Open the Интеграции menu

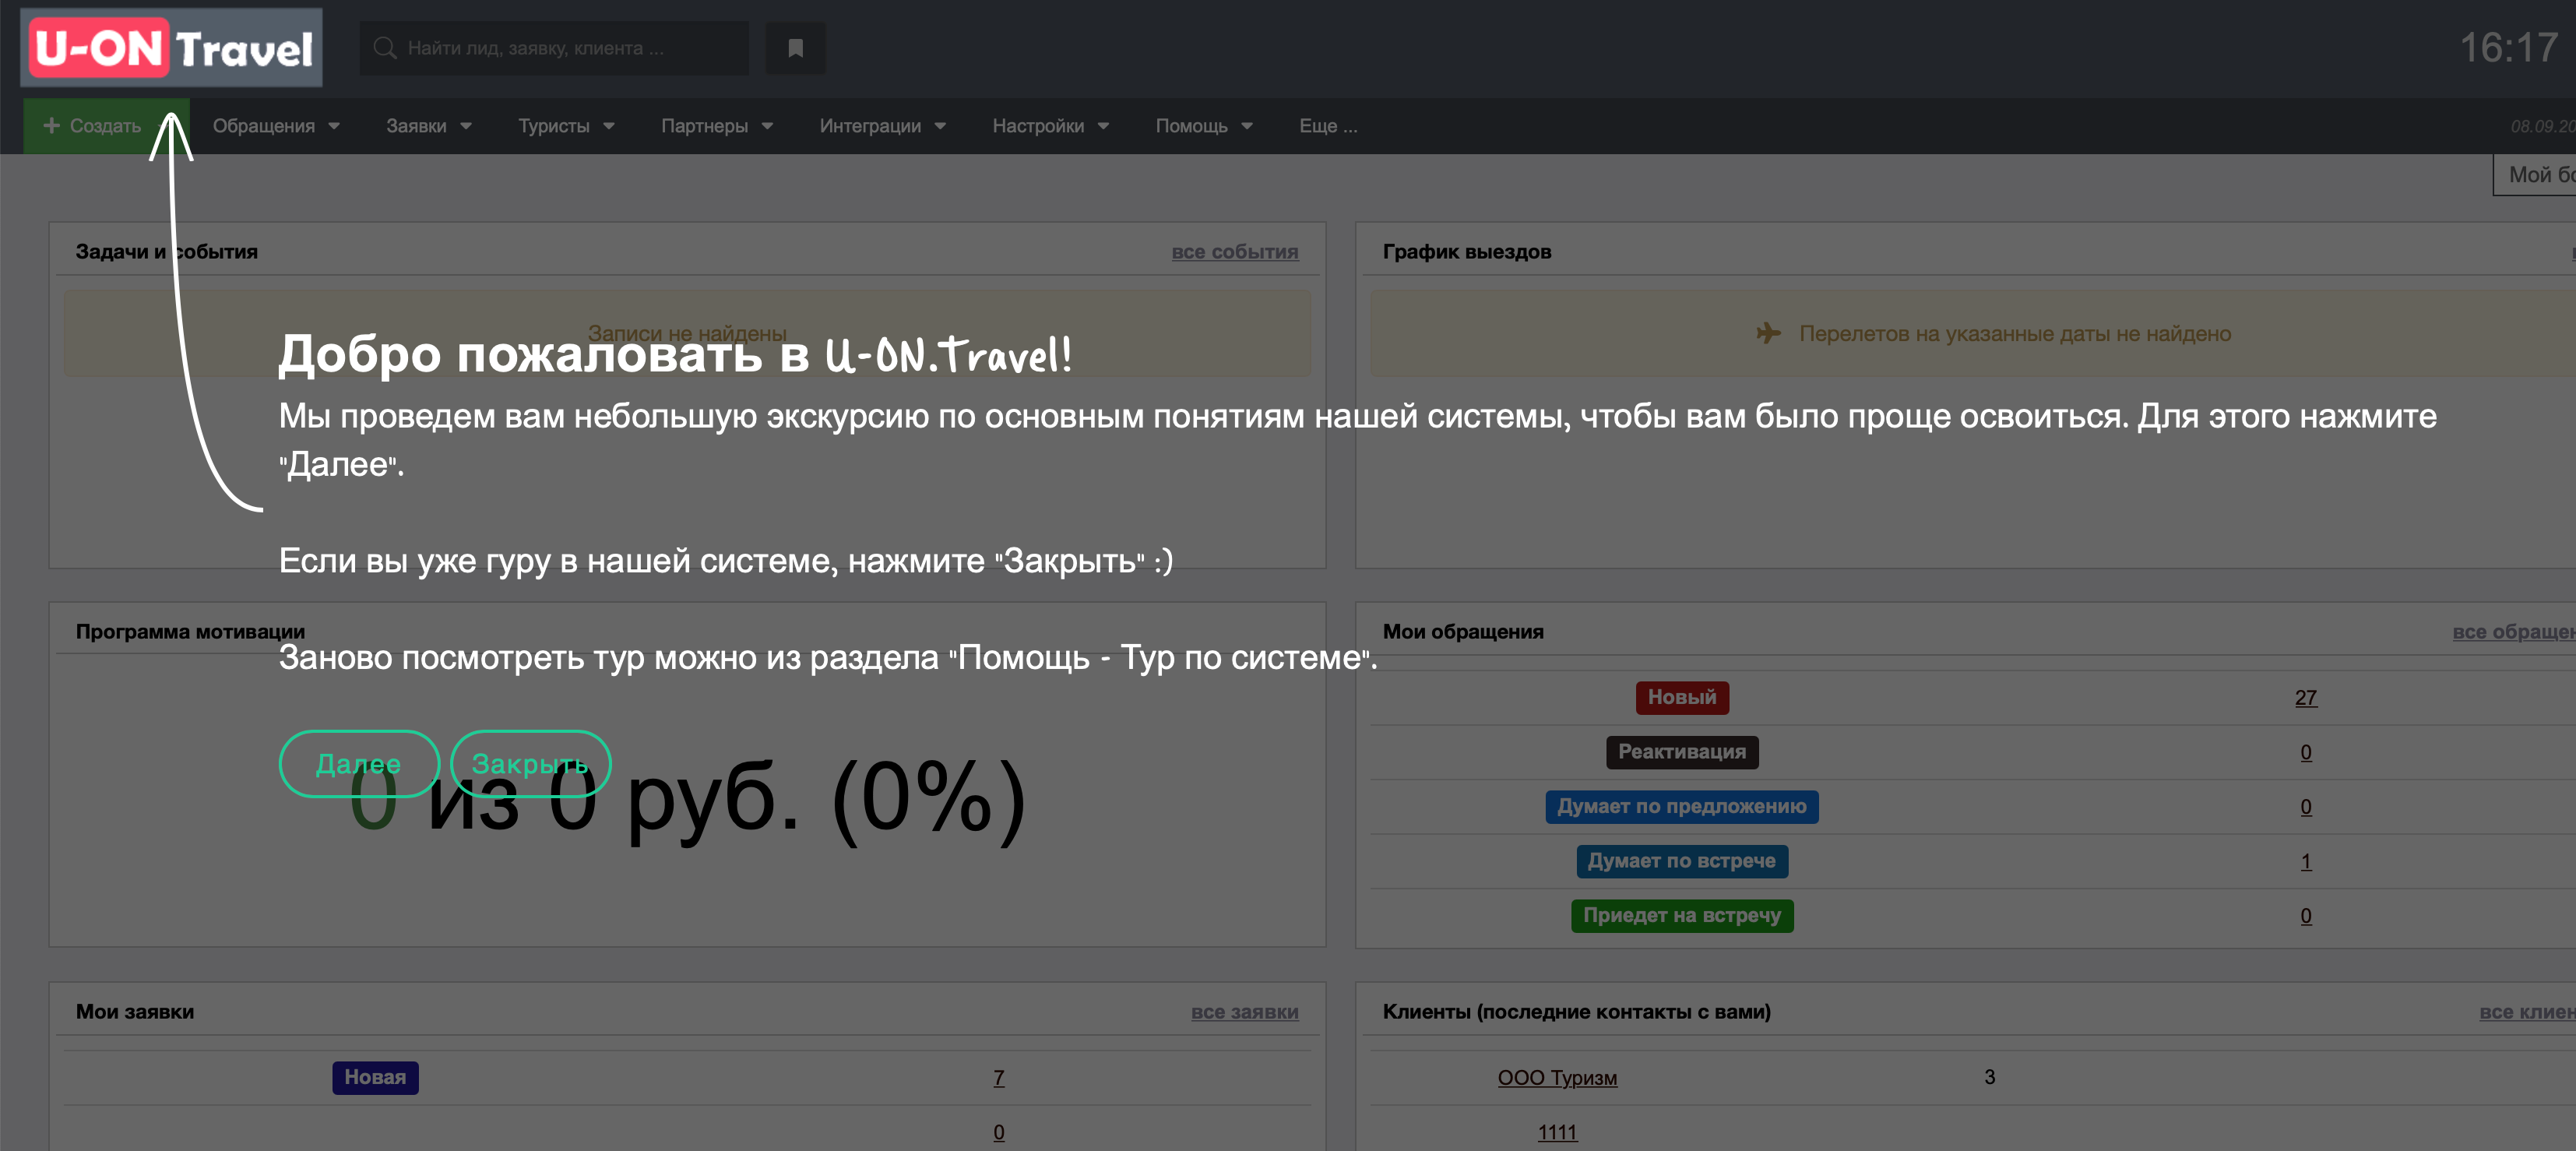[882, 126]
